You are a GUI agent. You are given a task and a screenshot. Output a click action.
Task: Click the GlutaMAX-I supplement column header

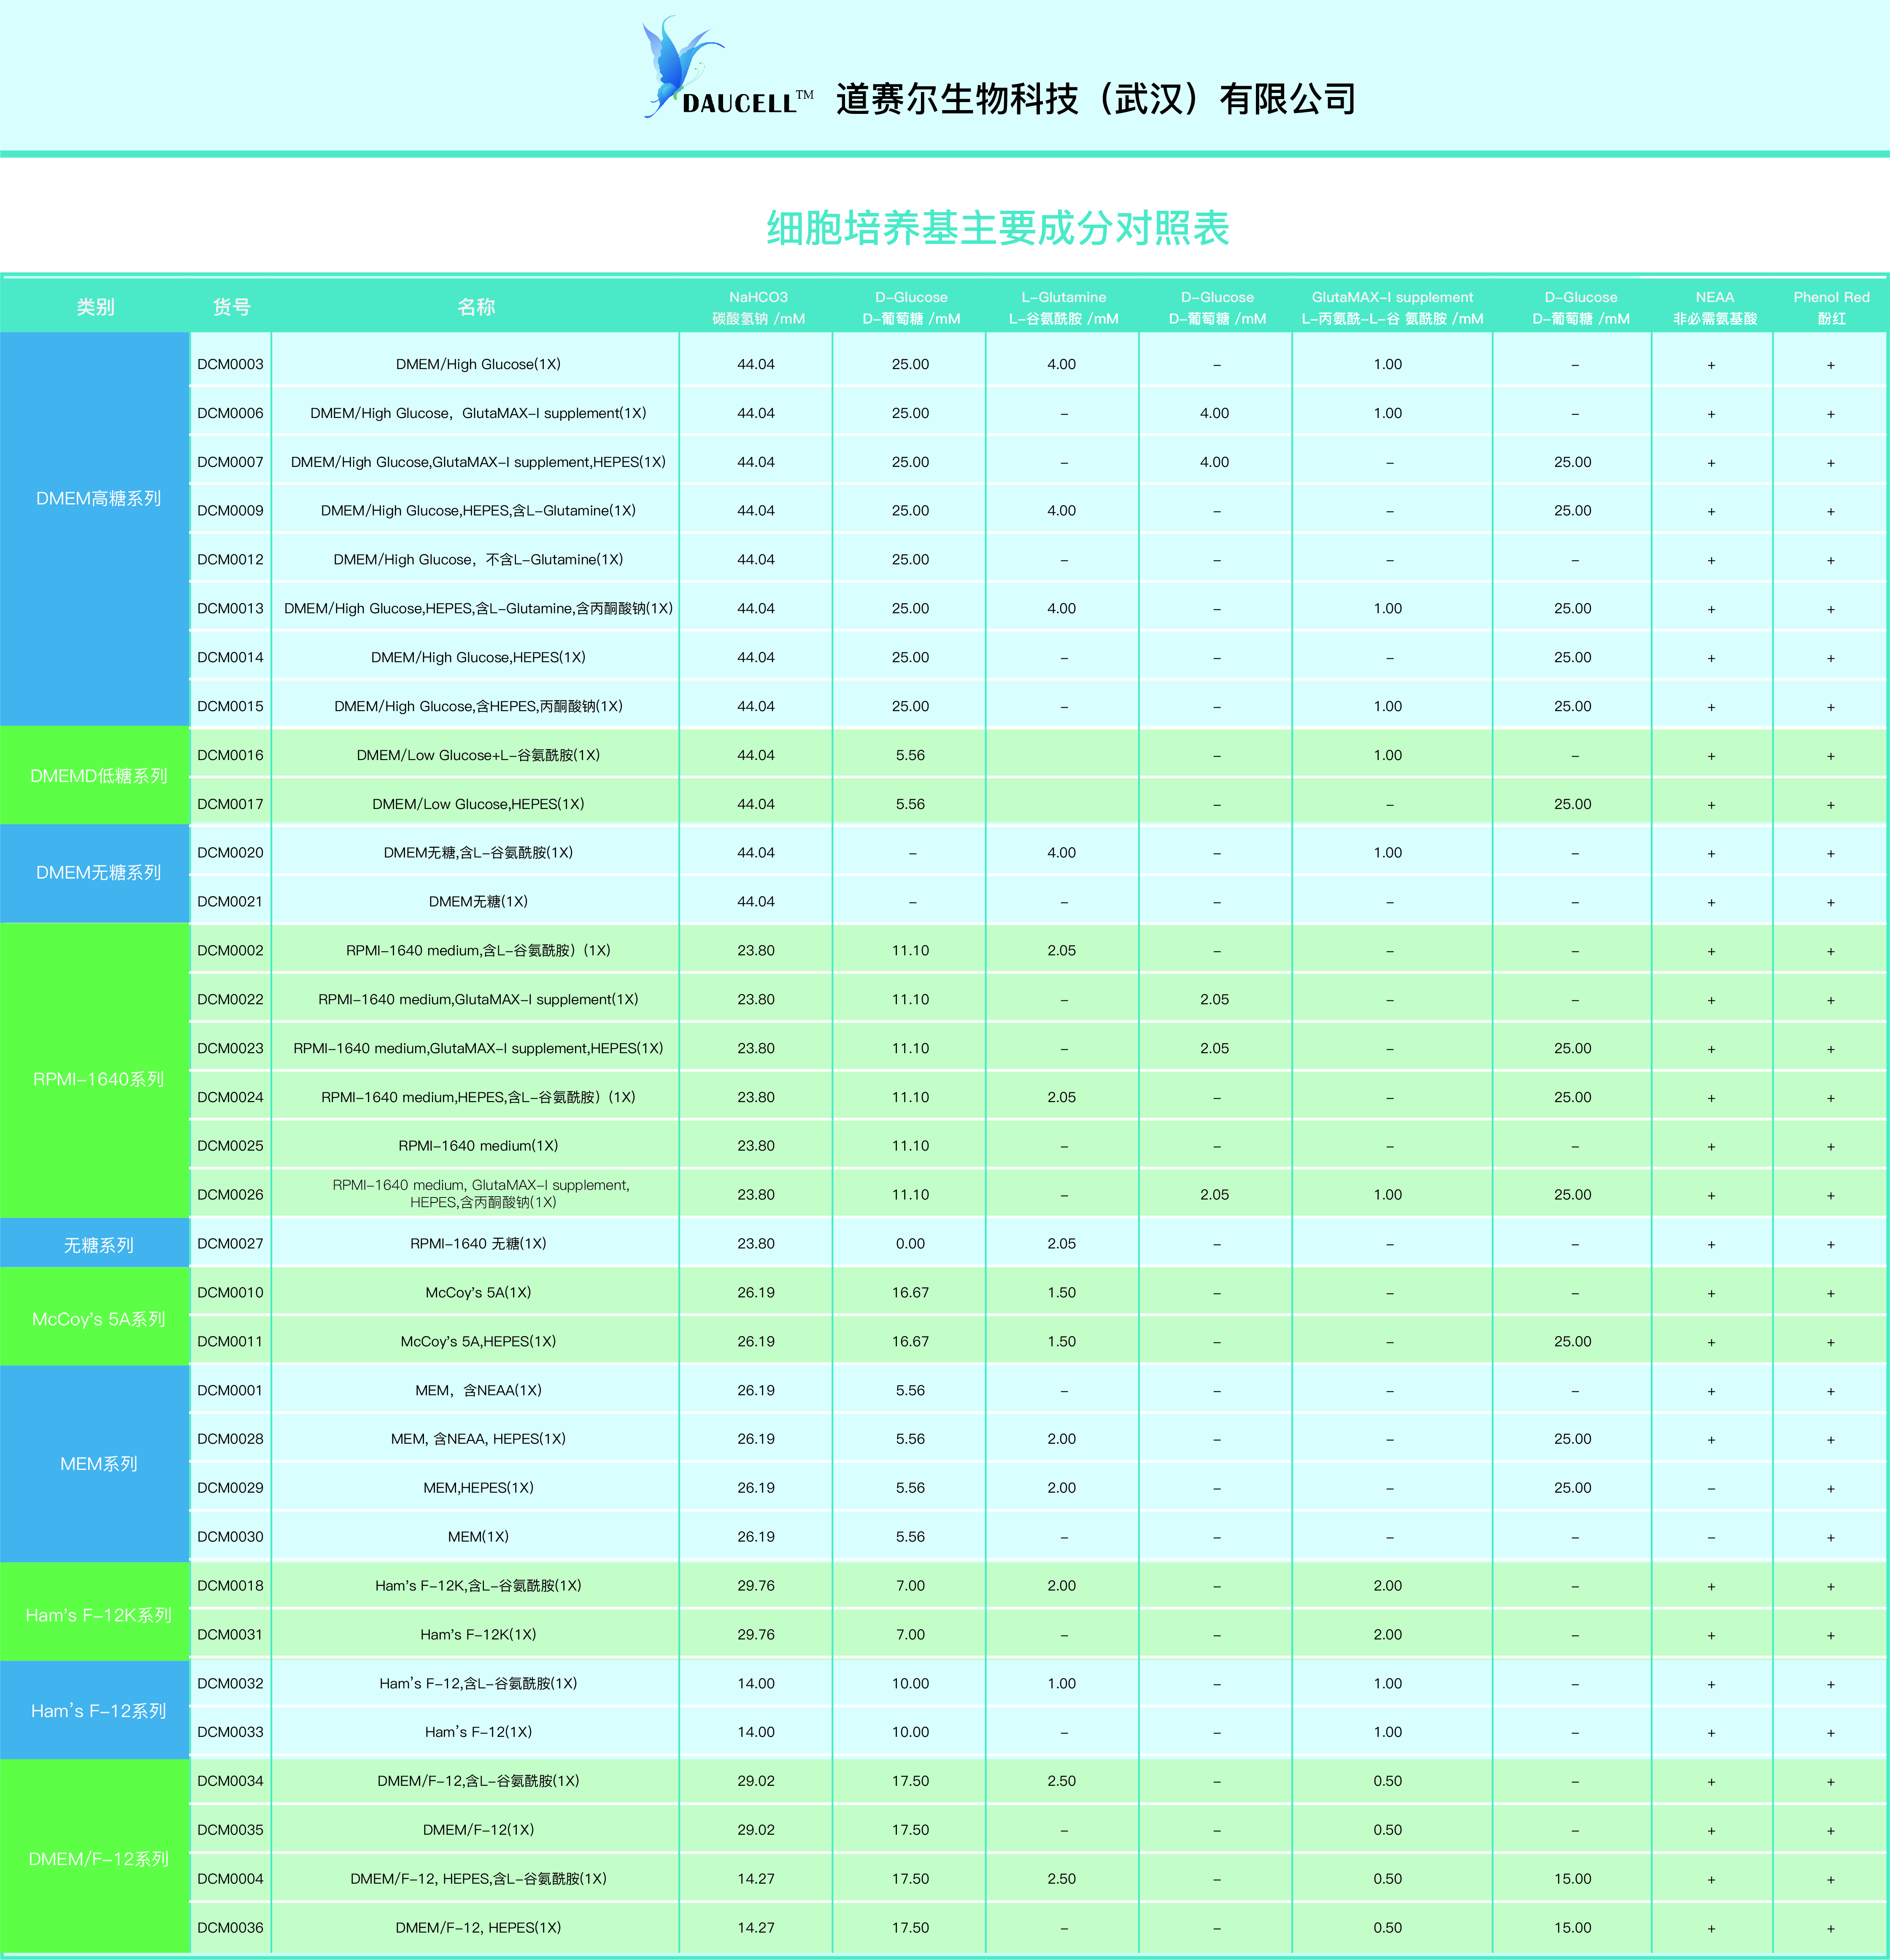coord(1392,307)
